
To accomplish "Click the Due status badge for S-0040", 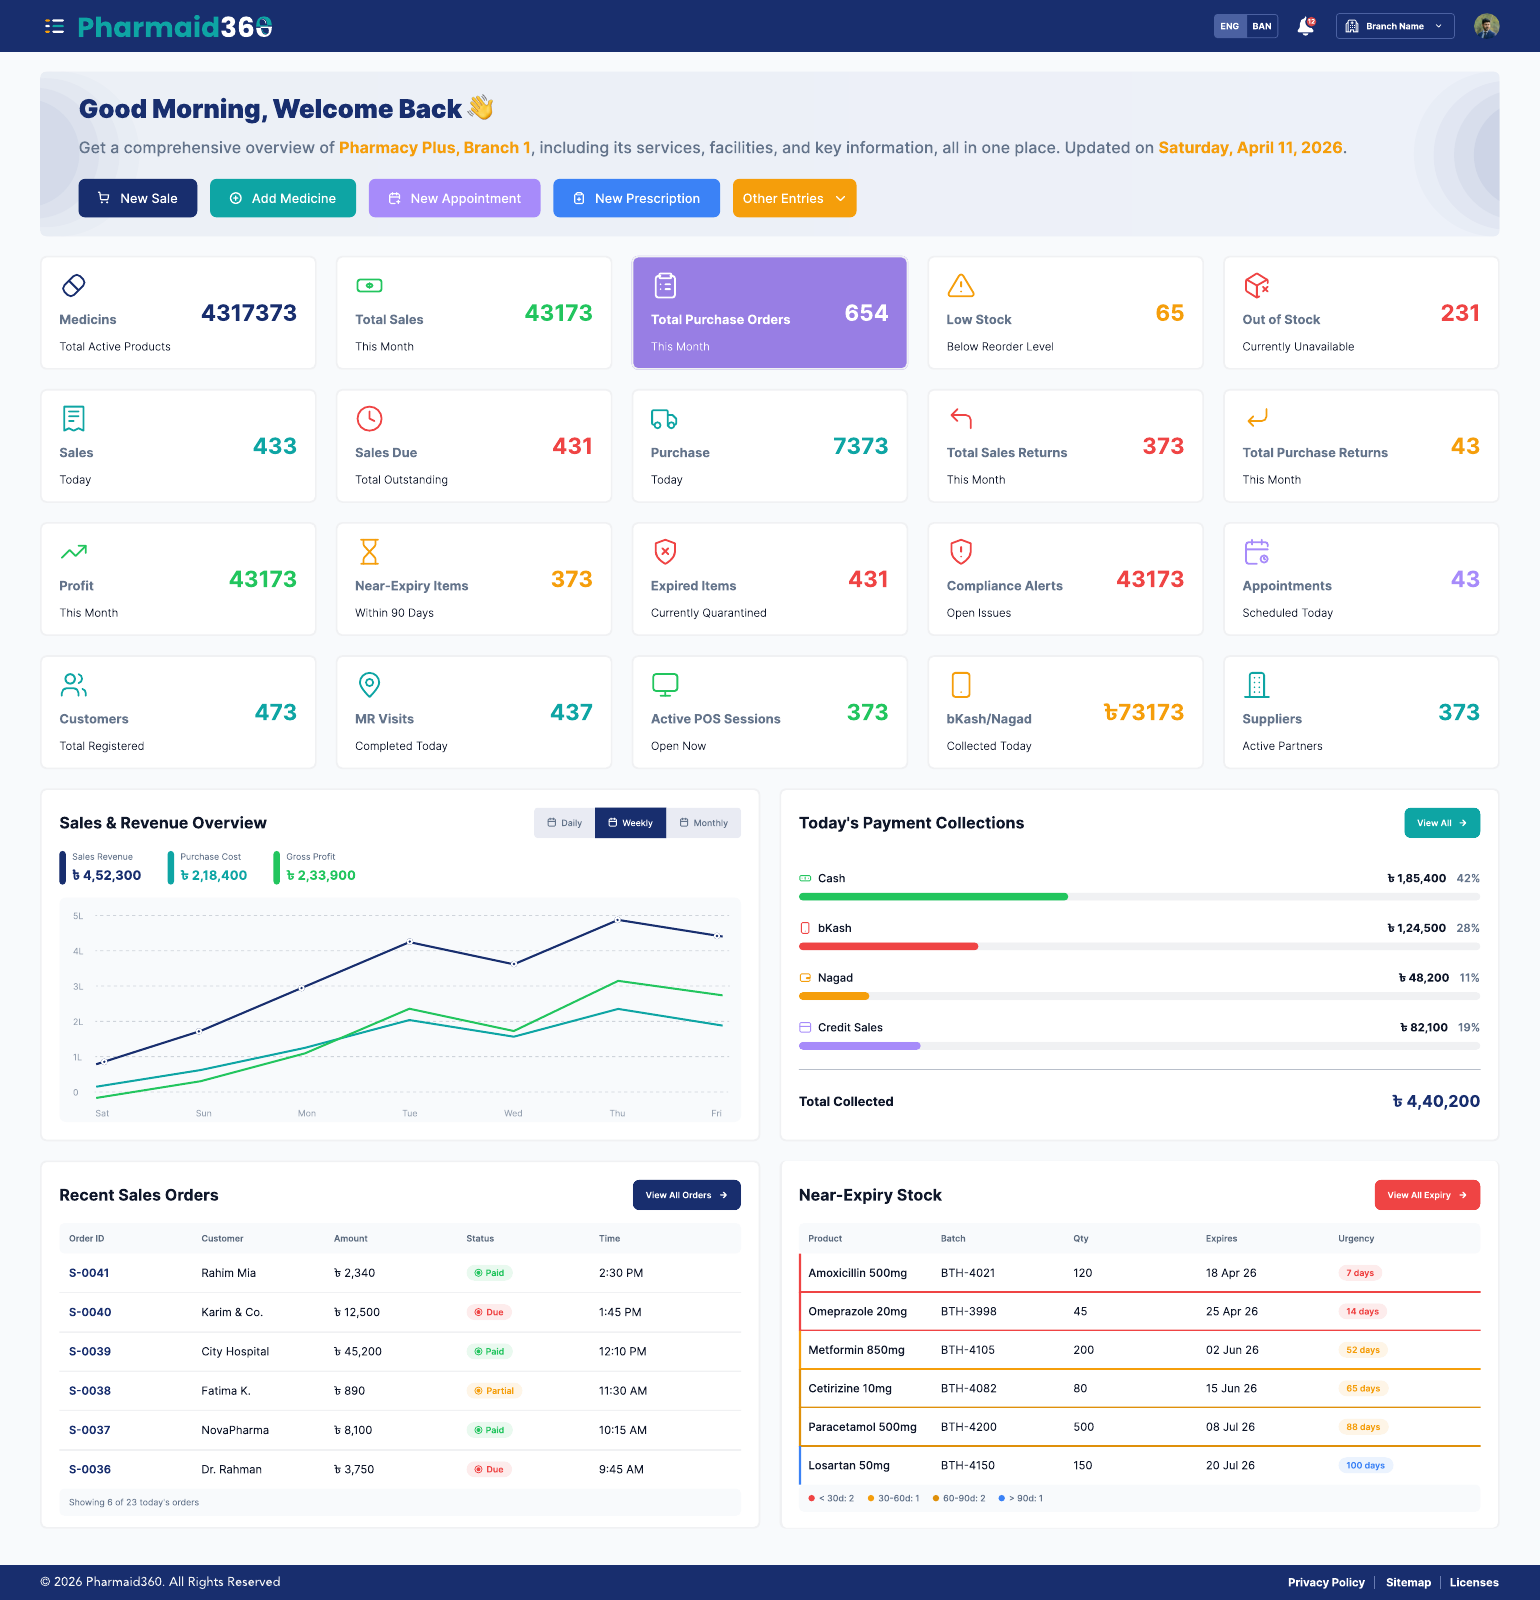I will (x=489, y=1312).
